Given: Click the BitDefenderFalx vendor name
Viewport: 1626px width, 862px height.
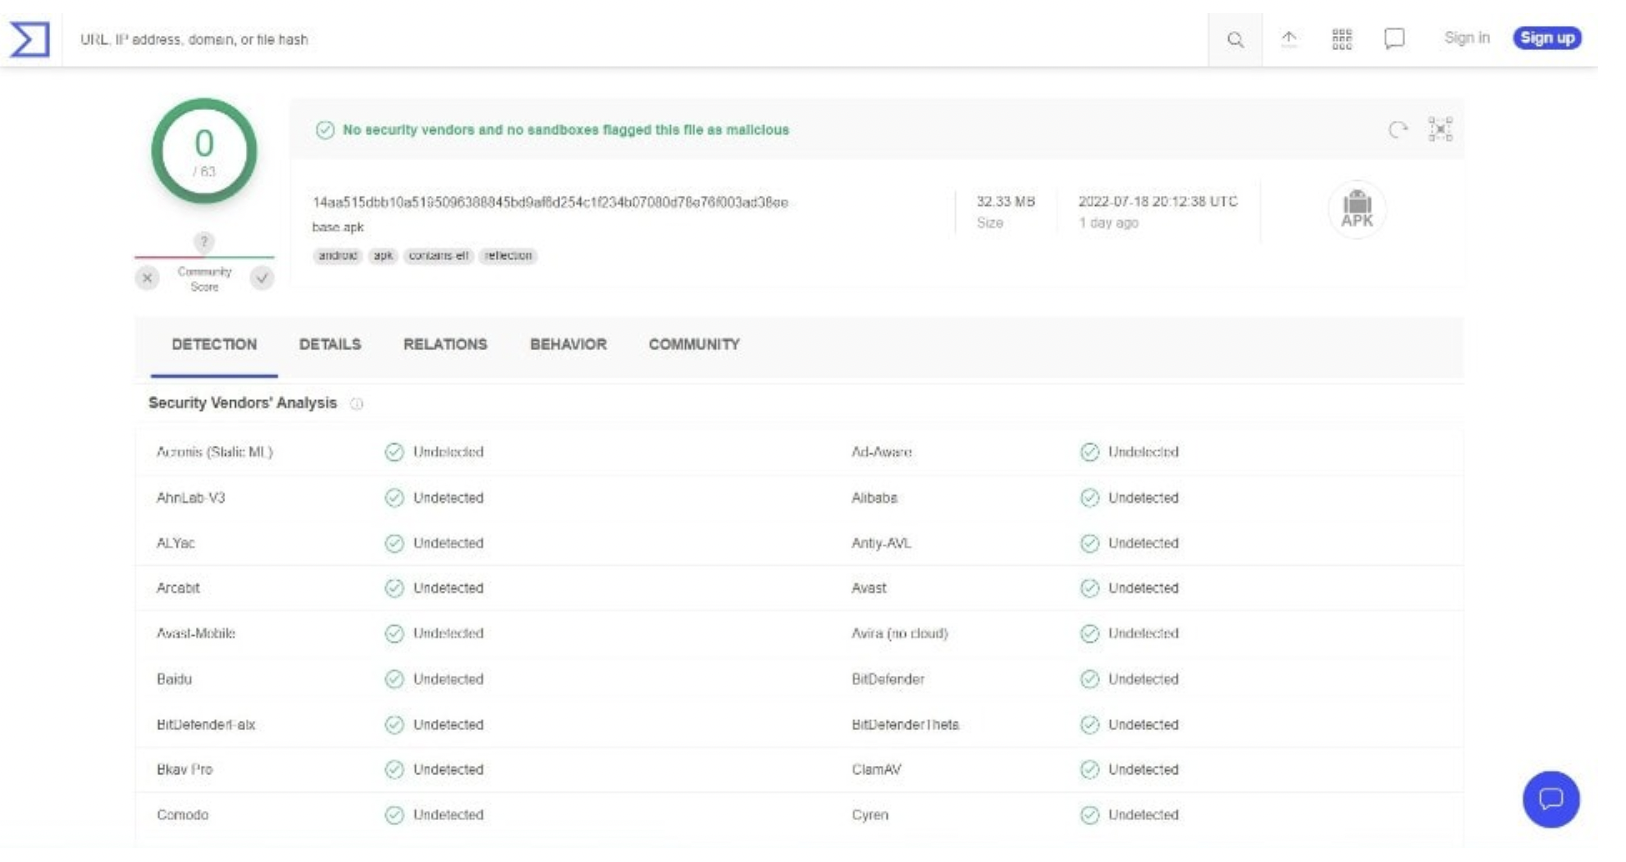Looking at the screenshot, I should coord(206,725).
